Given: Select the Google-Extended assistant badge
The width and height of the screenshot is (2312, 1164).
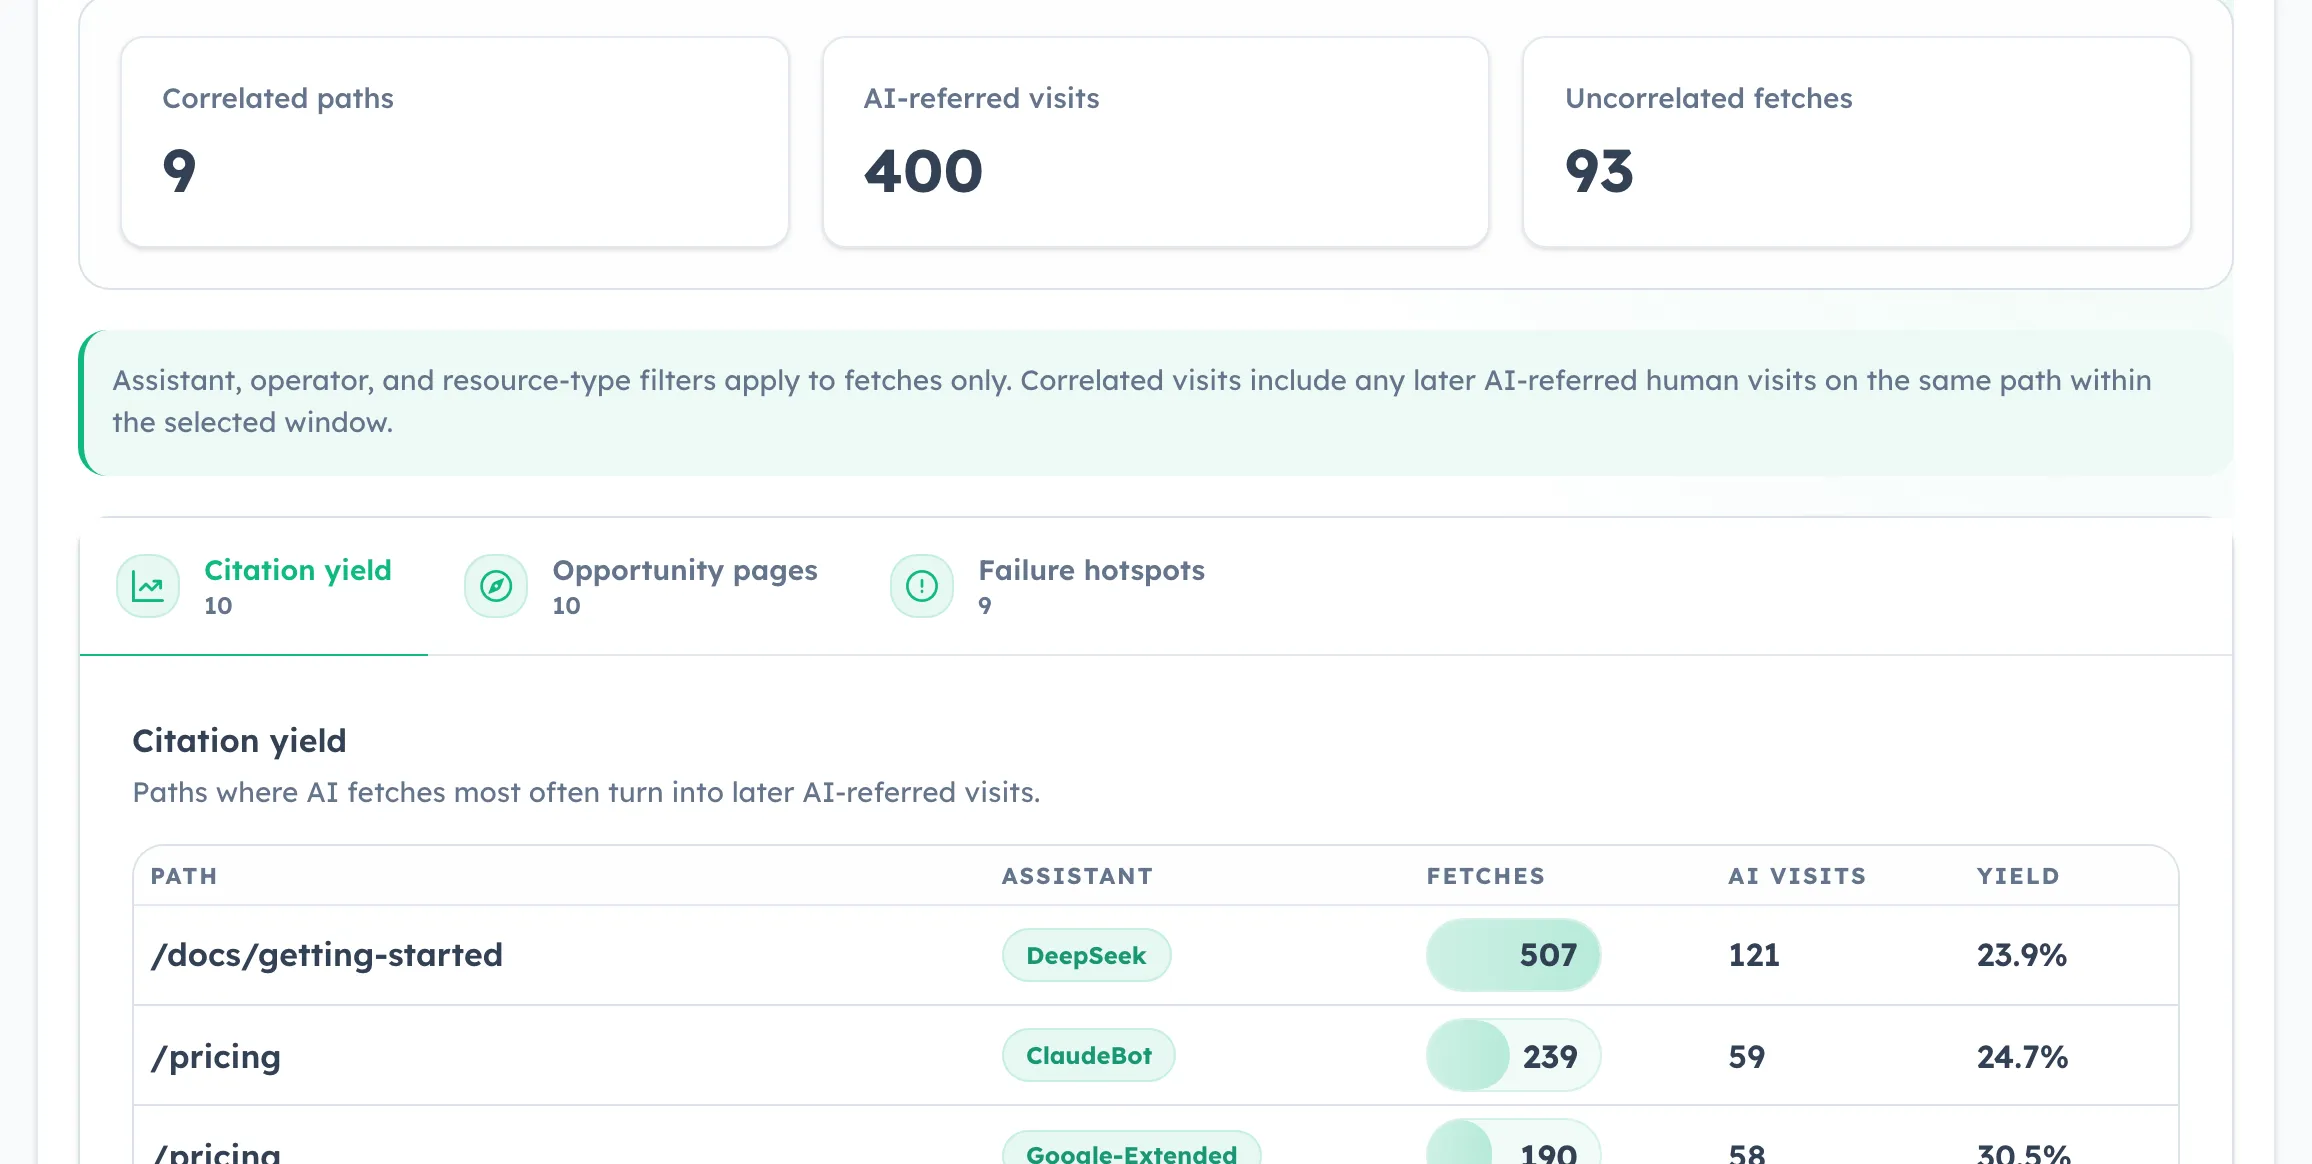Looking at the screenshot, I should pyautogui.click(x=1131, y=1152).
